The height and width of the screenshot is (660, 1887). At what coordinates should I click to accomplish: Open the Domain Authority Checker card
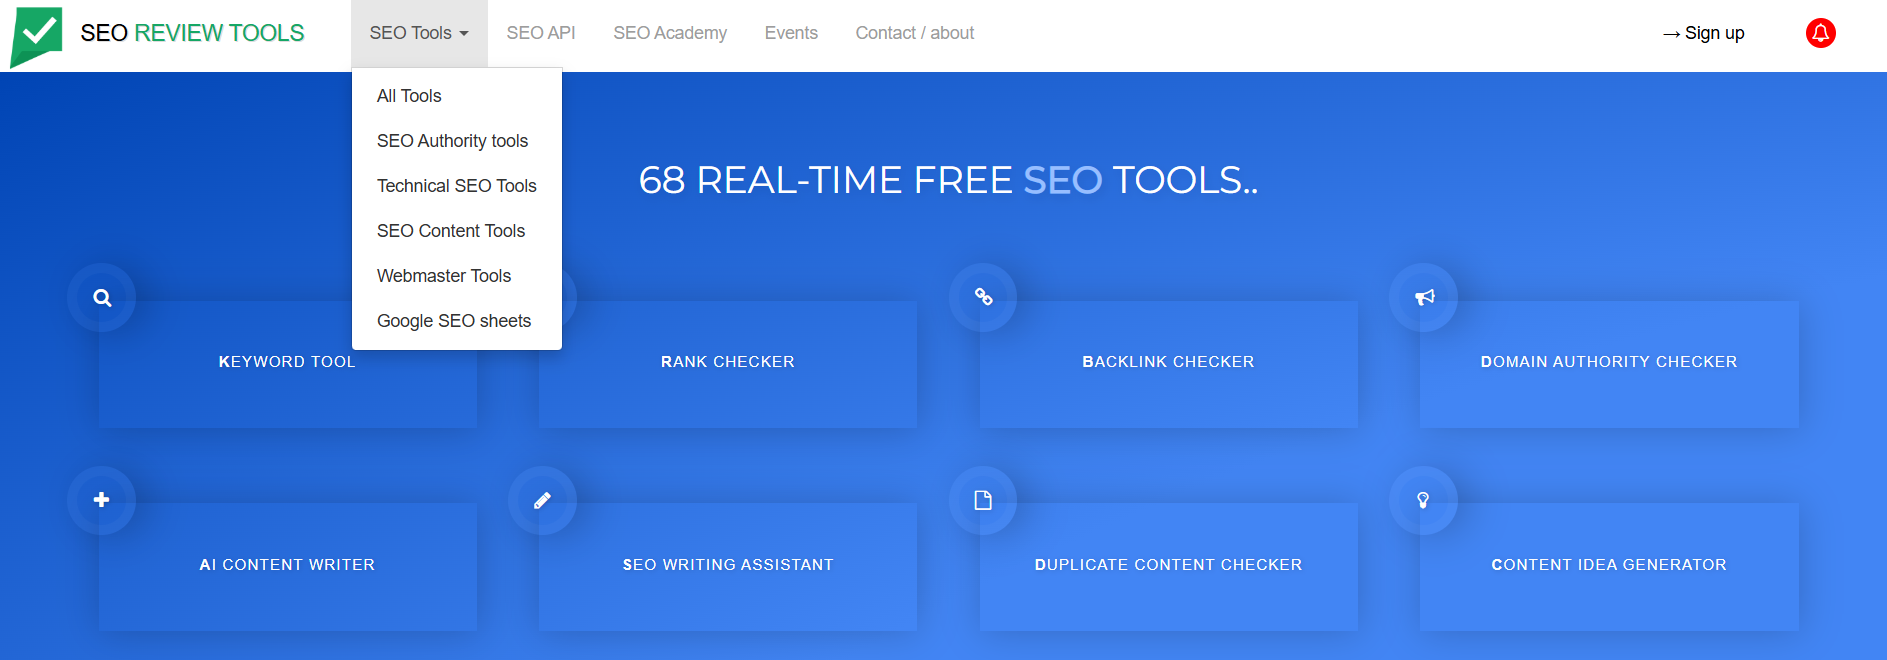[1609, 364]
